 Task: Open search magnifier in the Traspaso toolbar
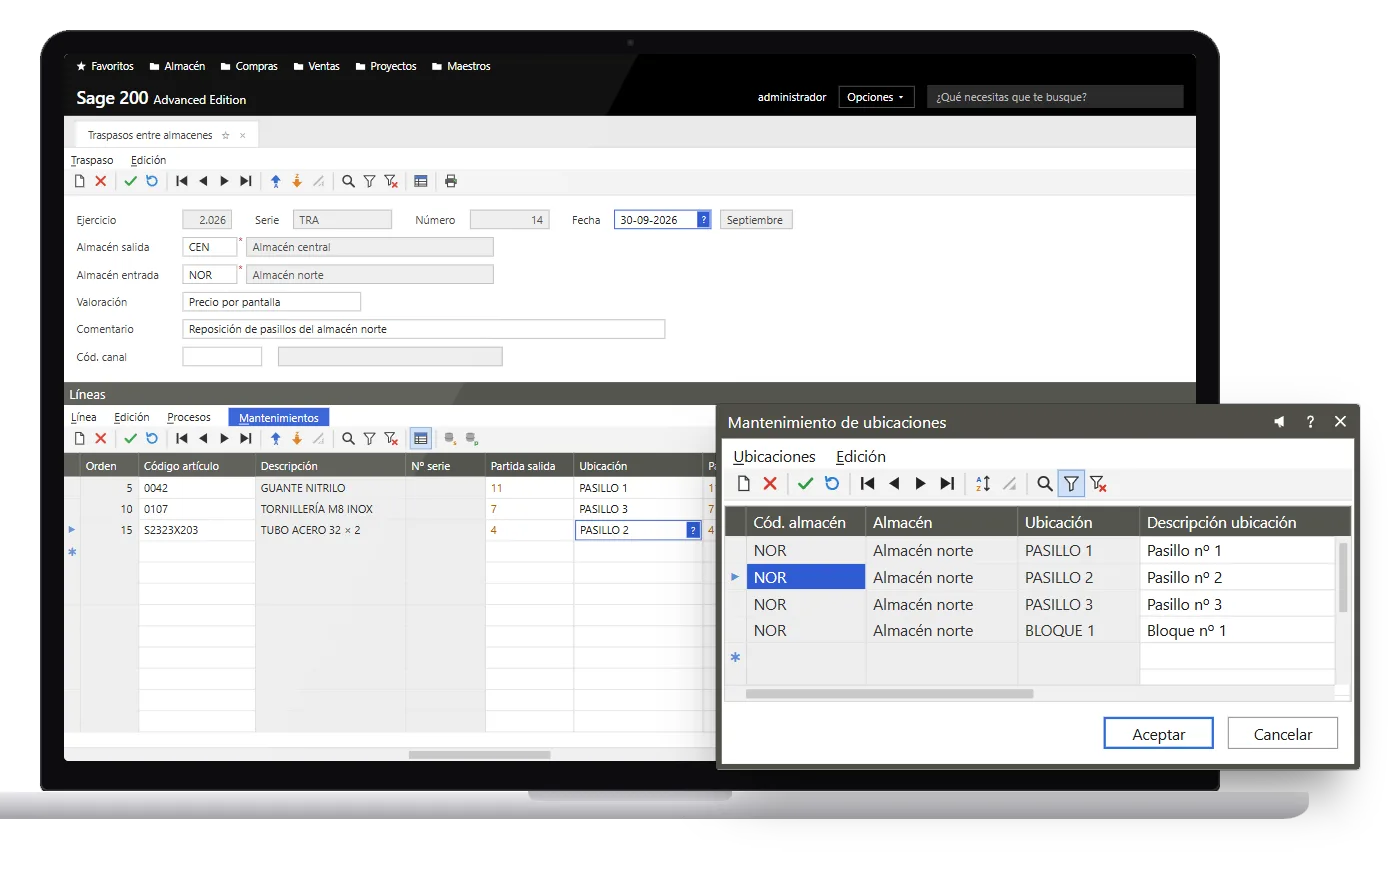pyautogui.click(x=348, y=181)
